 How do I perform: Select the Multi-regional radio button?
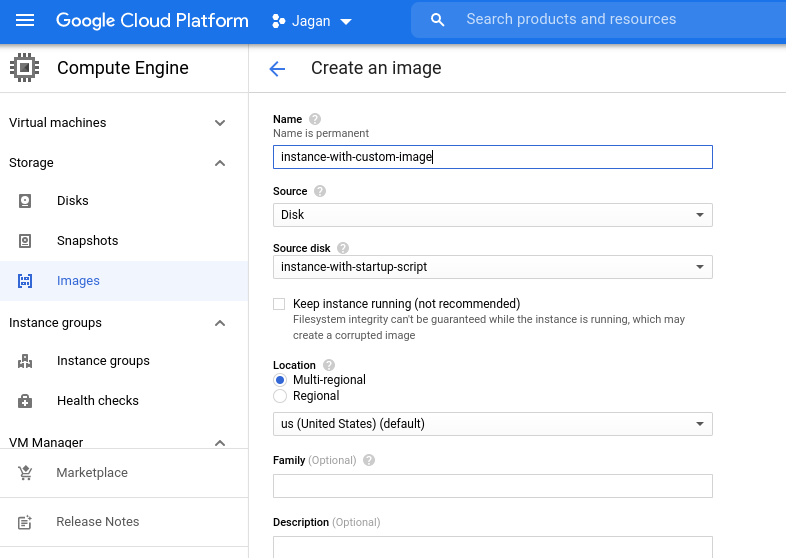coord(280,380)
